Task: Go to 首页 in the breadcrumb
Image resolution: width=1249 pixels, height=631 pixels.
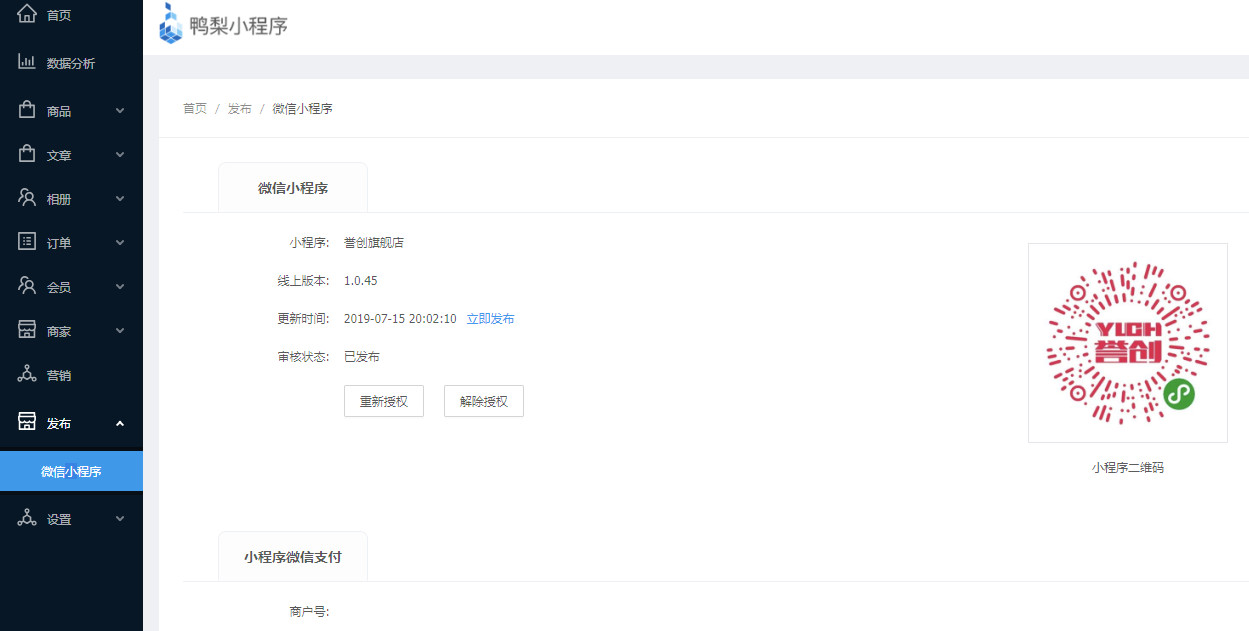Action: pyautogui.click(x=195, y=109)
